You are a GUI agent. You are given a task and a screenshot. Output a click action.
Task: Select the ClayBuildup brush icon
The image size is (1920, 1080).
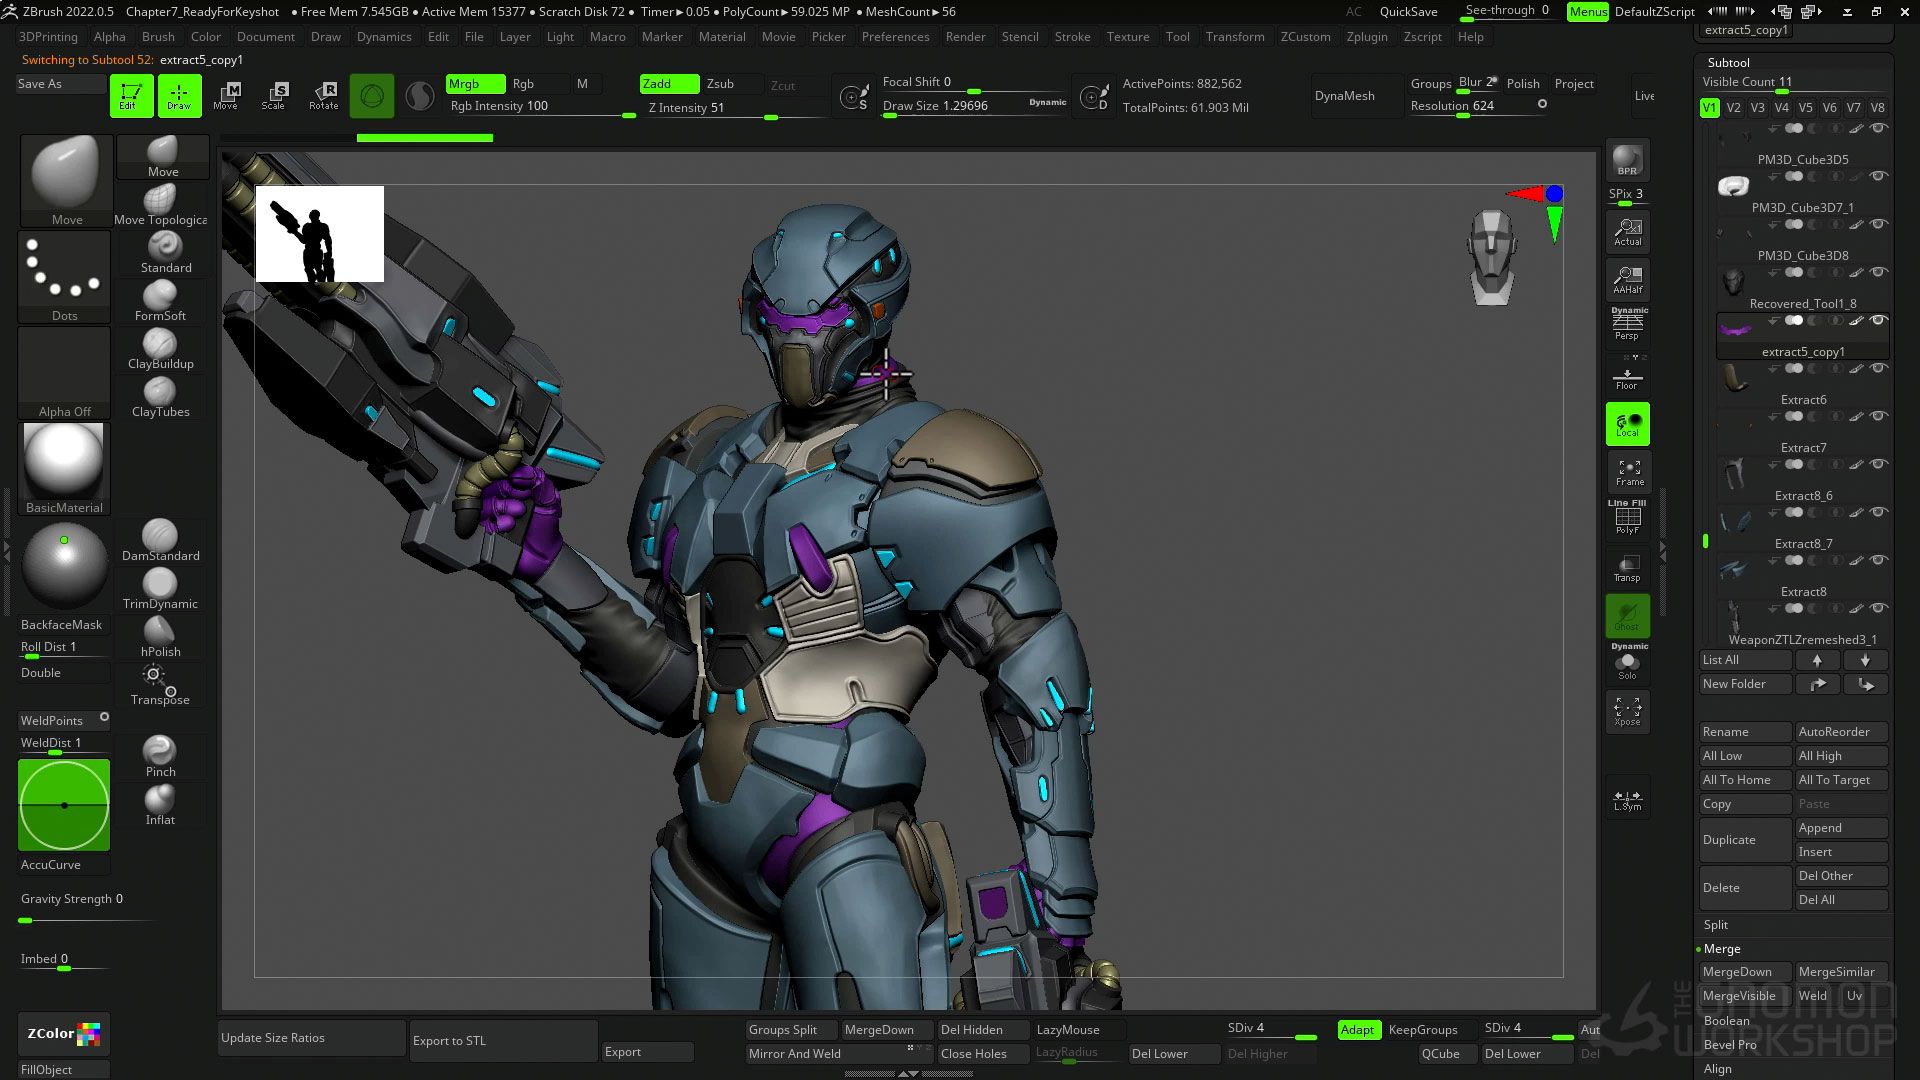click(x=160, y=343)
